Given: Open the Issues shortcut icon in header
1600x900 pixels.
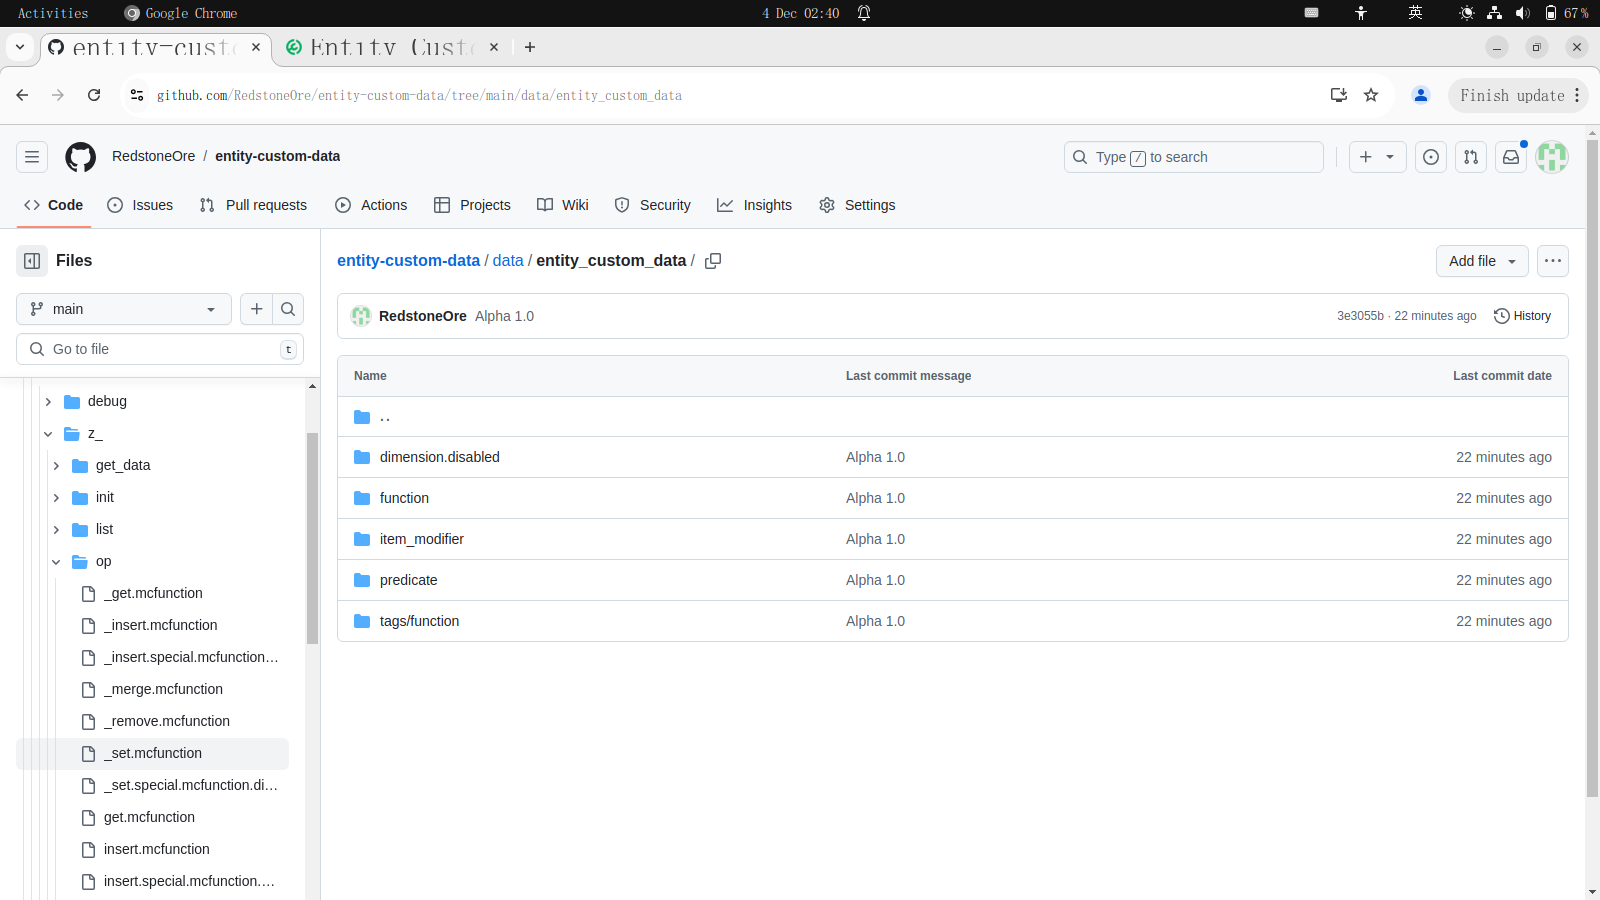Looking at the screenshot, I should pyautogui.click(x=1431, y=157).
